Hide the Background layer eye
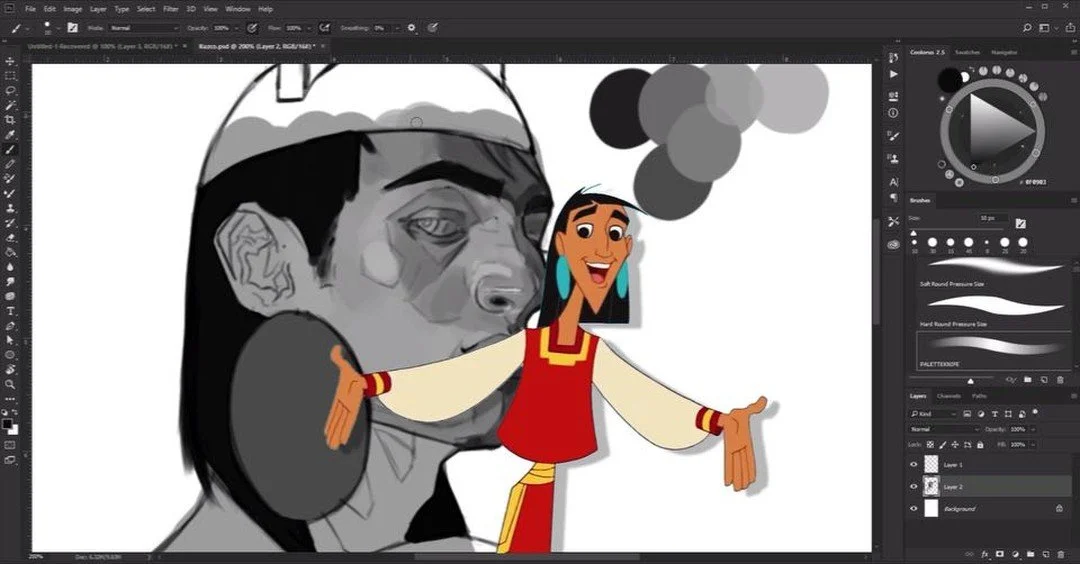The width and height of the screenshot is (1080, 564). 914,508
